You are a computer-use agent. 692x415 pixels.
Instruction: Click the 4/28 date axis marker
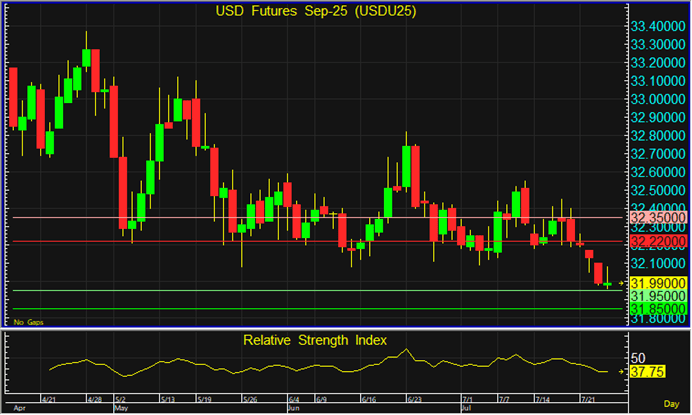(x=95, y=398)
